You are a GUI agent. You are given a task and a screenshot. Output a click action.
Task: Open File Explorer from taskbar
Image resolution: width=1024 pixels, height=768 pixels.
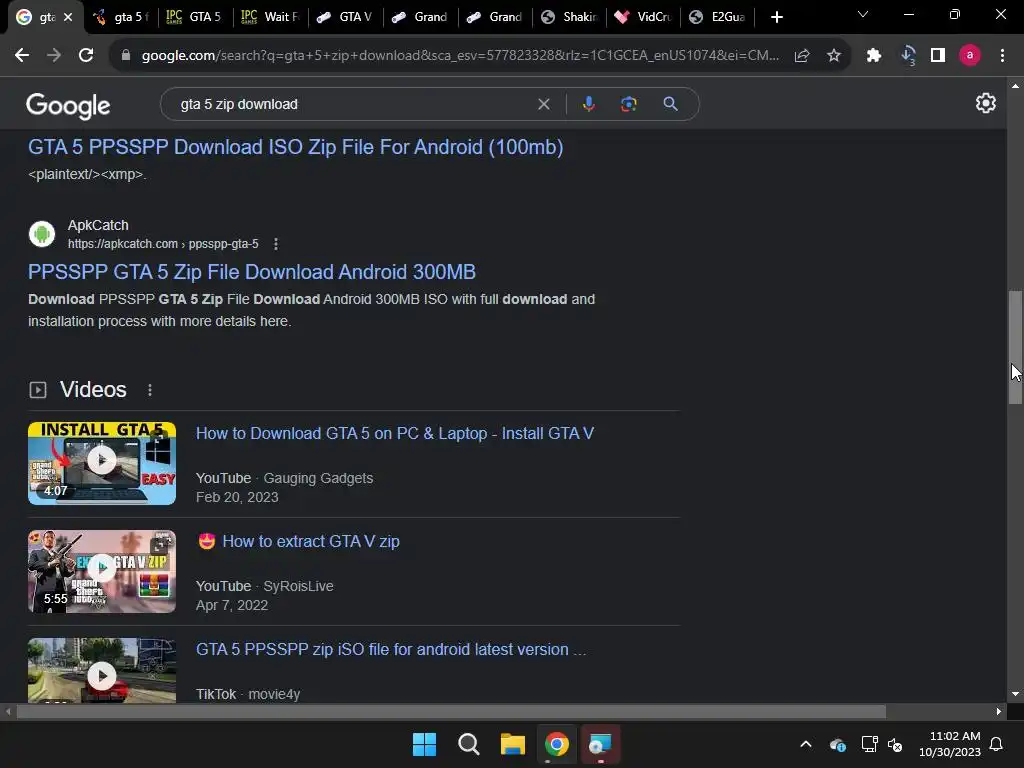pos(513,744)
